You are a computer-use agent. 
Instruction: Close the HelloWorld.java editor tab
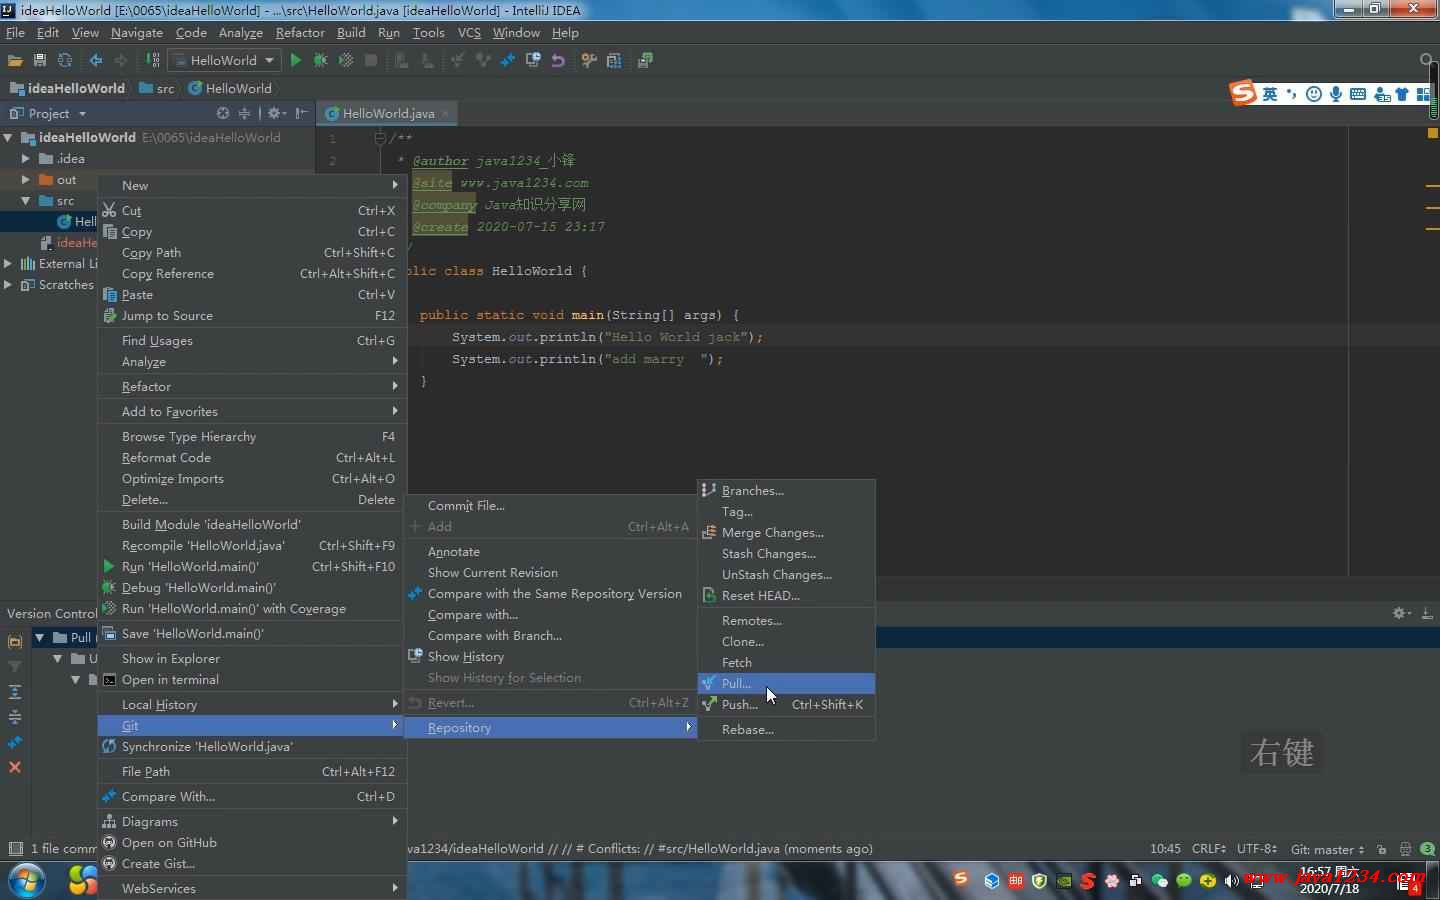446,113
